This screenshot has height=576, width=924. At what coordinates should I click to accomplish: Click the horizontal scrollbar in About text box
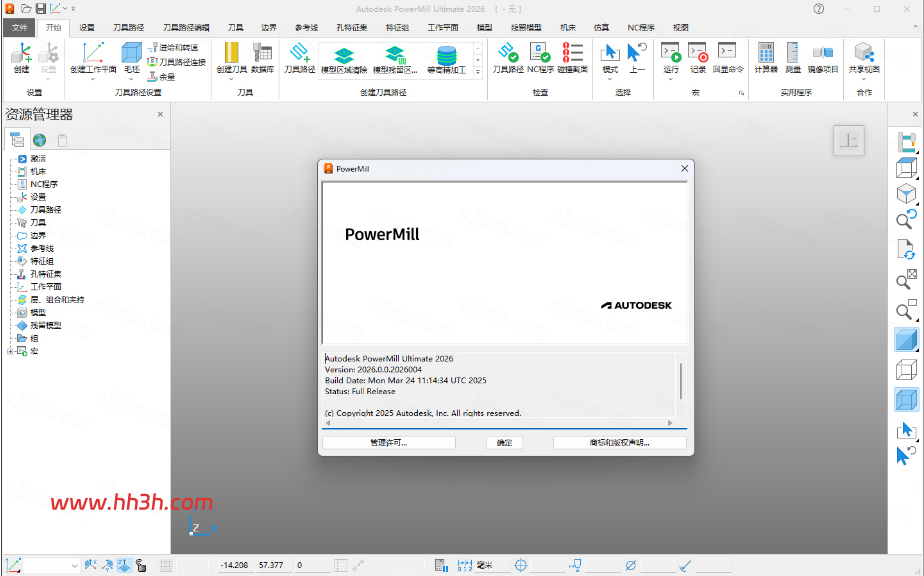click(x=499, y=423)
